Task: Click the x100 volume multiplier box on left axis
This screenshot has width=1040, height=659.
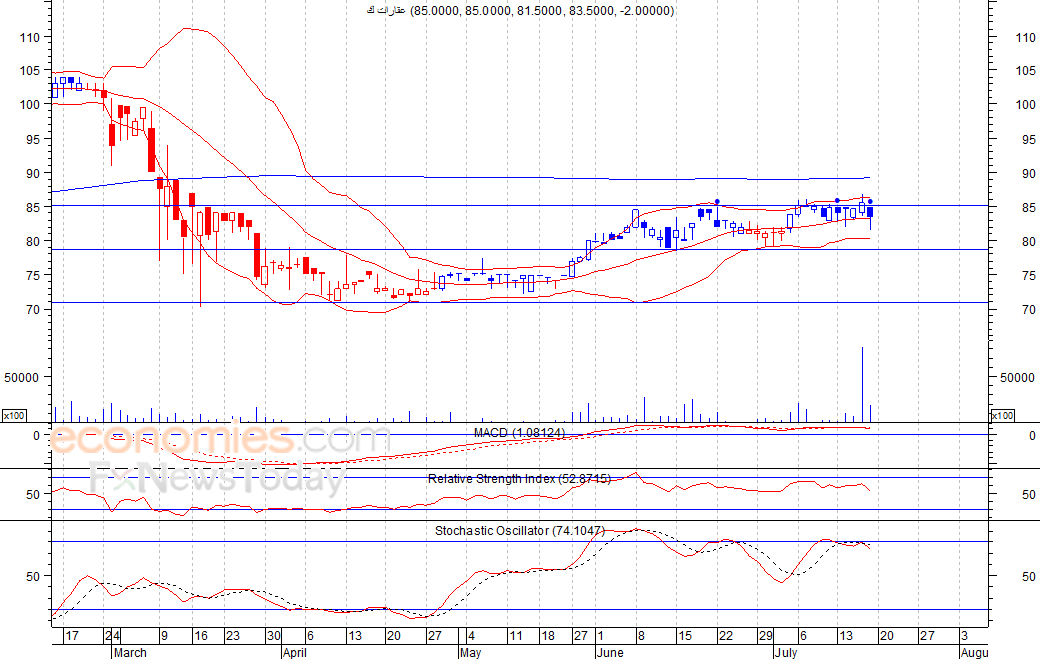Action: [x=14, y=416]
